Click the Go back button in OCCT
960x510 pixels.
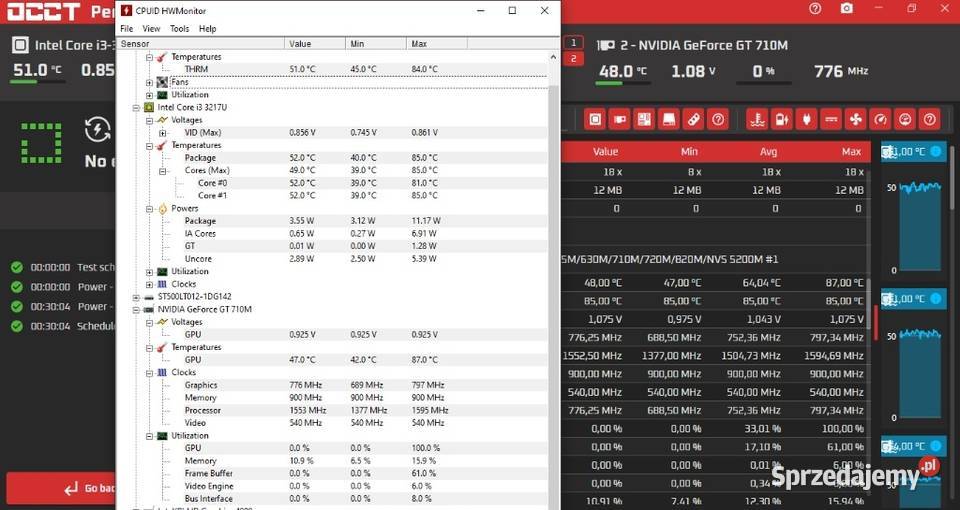pos(61,488)
